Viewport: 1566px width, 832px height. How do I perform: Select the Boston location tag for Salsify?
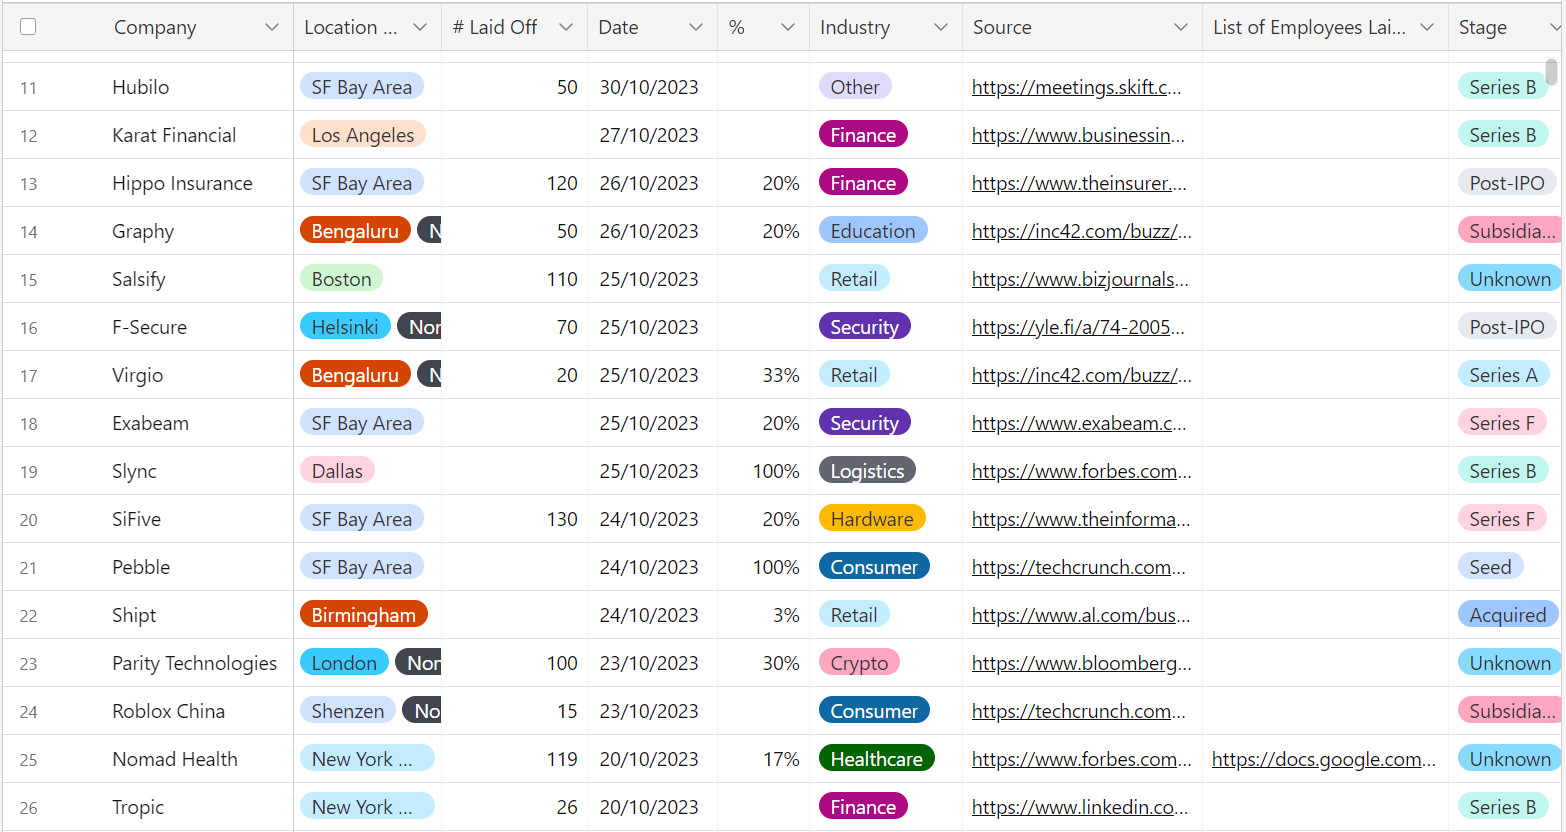[341, 279]
